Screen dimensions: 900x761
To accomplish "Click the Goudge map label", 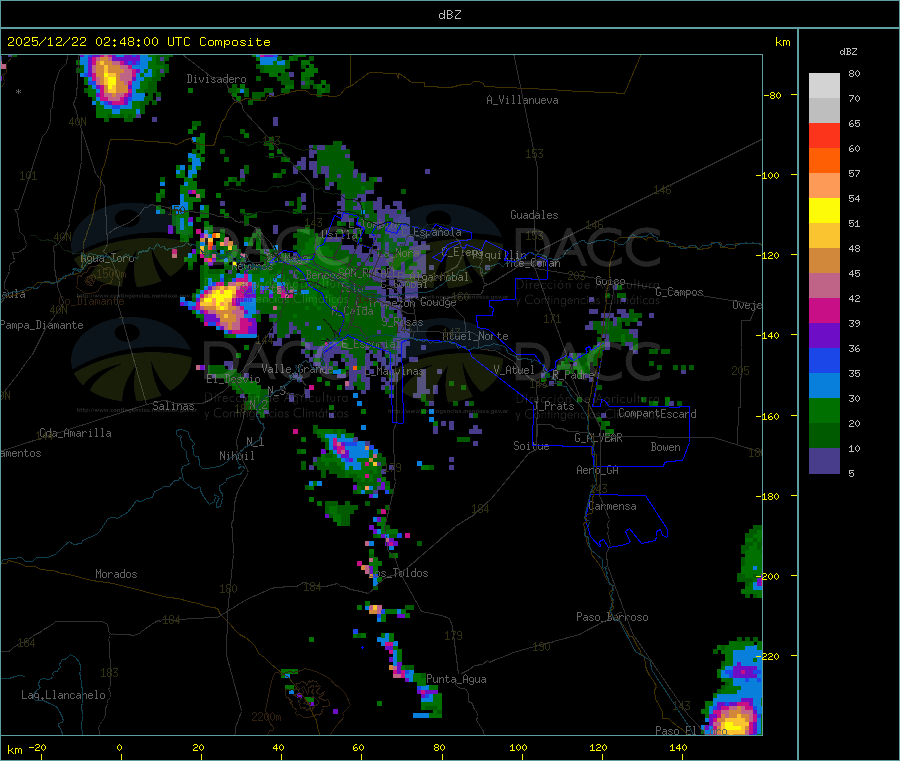I will [438, 302].
